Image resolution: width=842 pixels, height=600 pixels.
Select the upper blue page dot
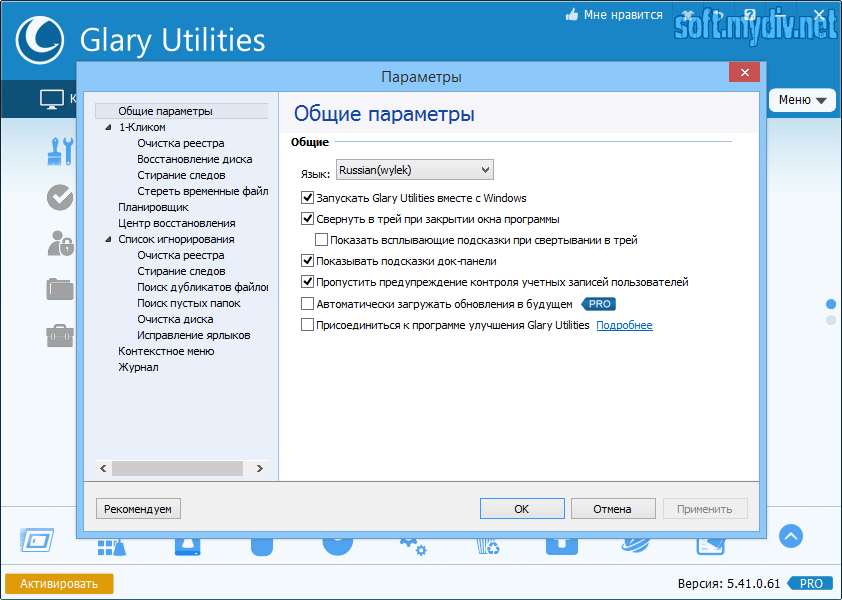click(831, 304)
